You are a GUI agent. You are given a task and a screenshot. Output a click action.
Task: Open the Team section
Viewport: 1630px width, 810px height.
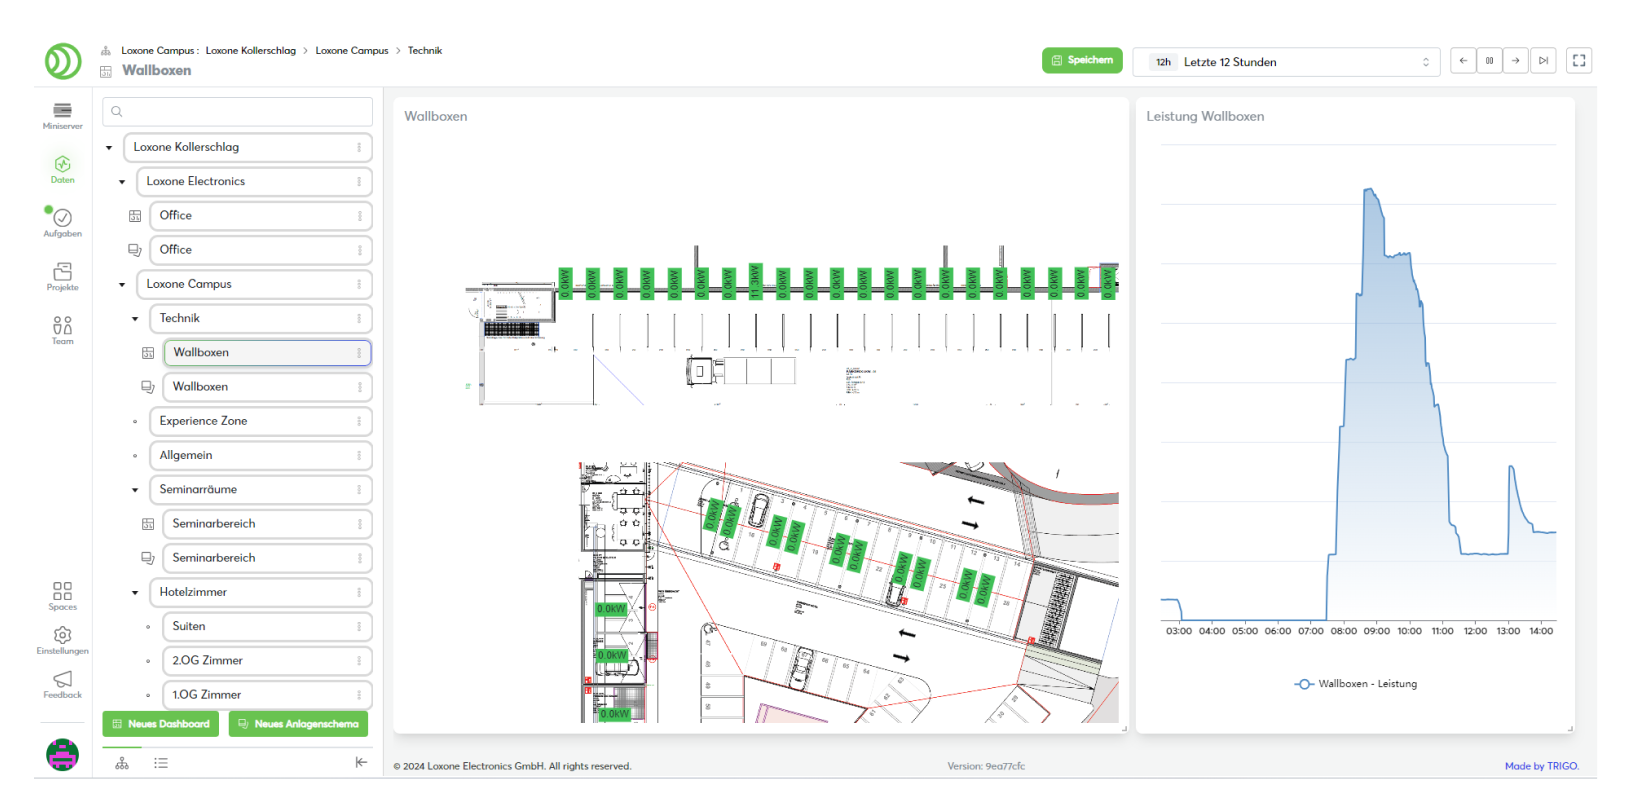pyautogui.click(x=62, y=329)
